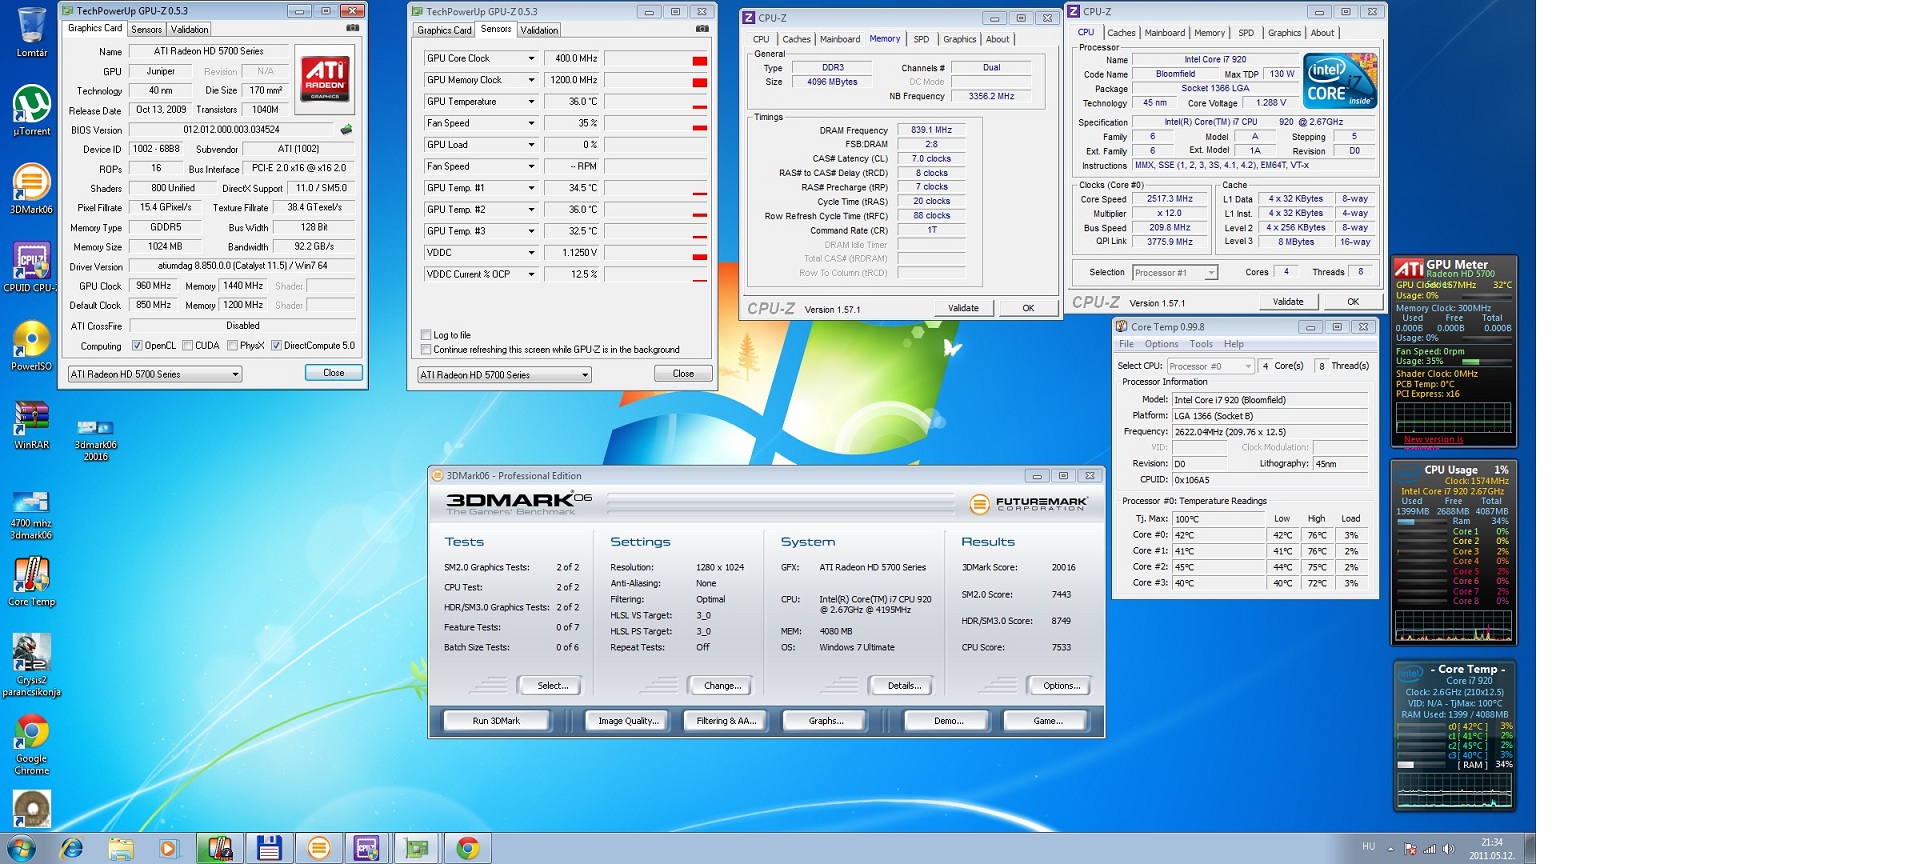Screen dimensions: 1920x864
Task: Open the WinRAR desktop icon
Action: (x=32, y=424)
